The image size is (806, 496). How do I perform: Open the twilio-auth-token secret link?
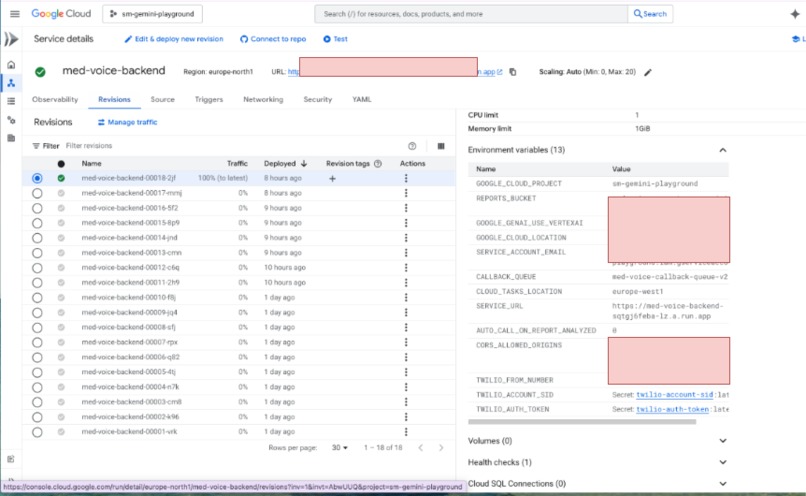672,409
